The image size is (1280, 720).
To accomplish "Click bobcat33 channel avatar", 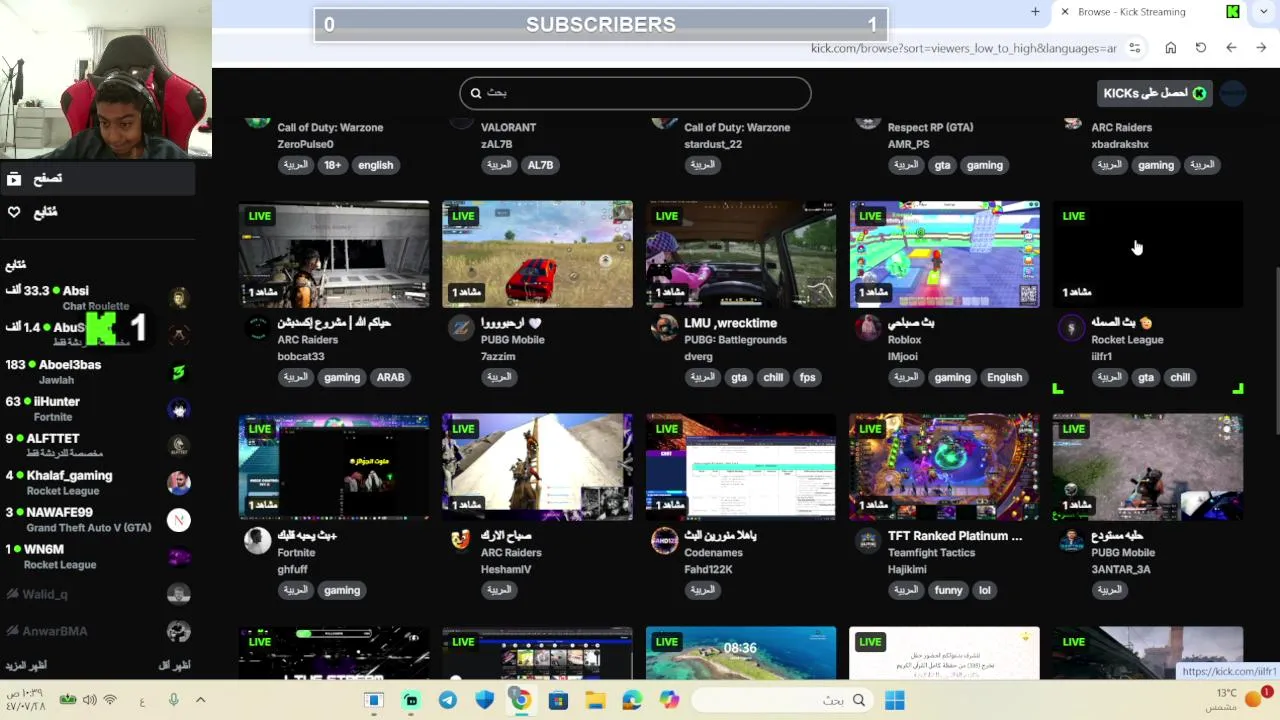I will [x=258, y=328].
